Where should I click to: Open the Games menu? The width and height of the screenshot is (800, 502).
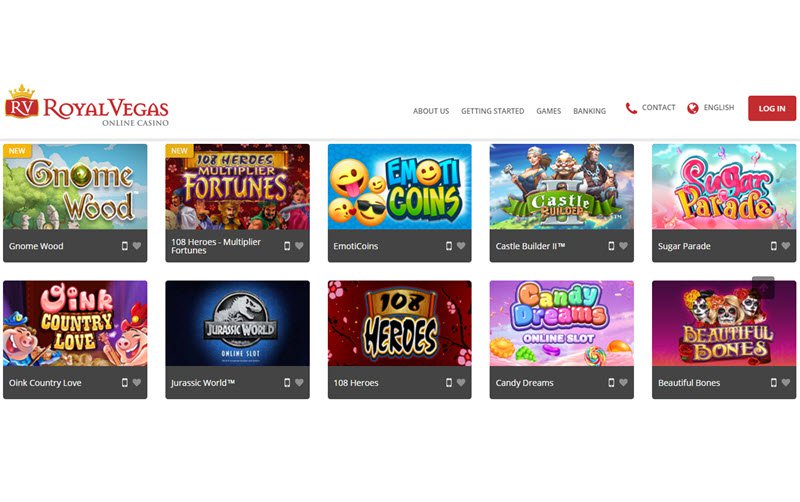(548, 111)
